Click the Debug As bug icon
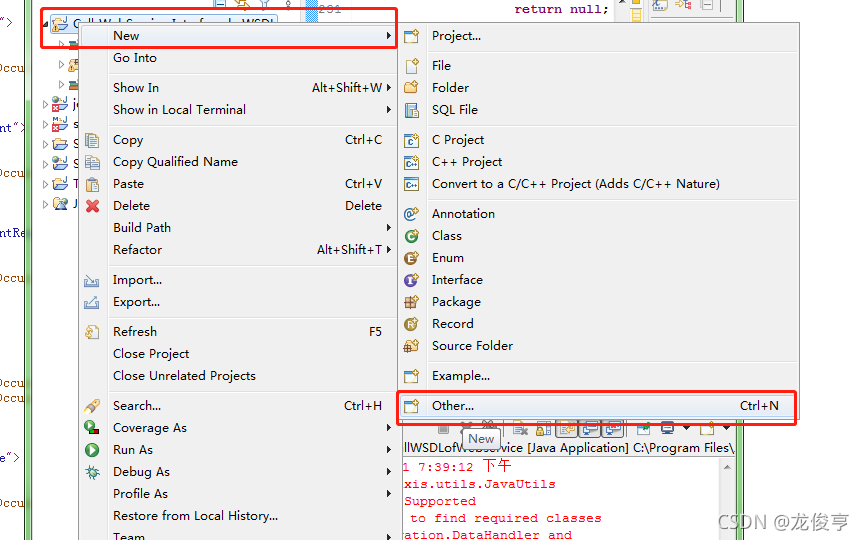This screenshot has width=864, height=540. pyautogui.click(x=92, y=472)
